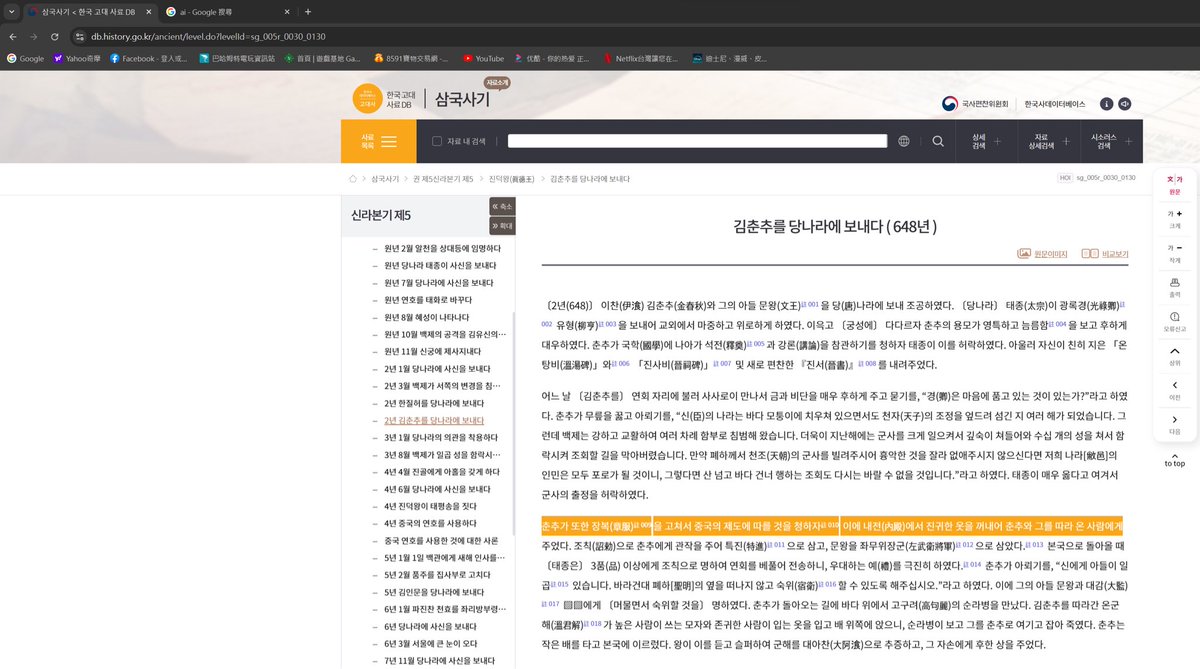Image resolution: width=1200 pixels, height=669 pixels.
Task: Click the info circle icon in header
Action: (1107, 104)
